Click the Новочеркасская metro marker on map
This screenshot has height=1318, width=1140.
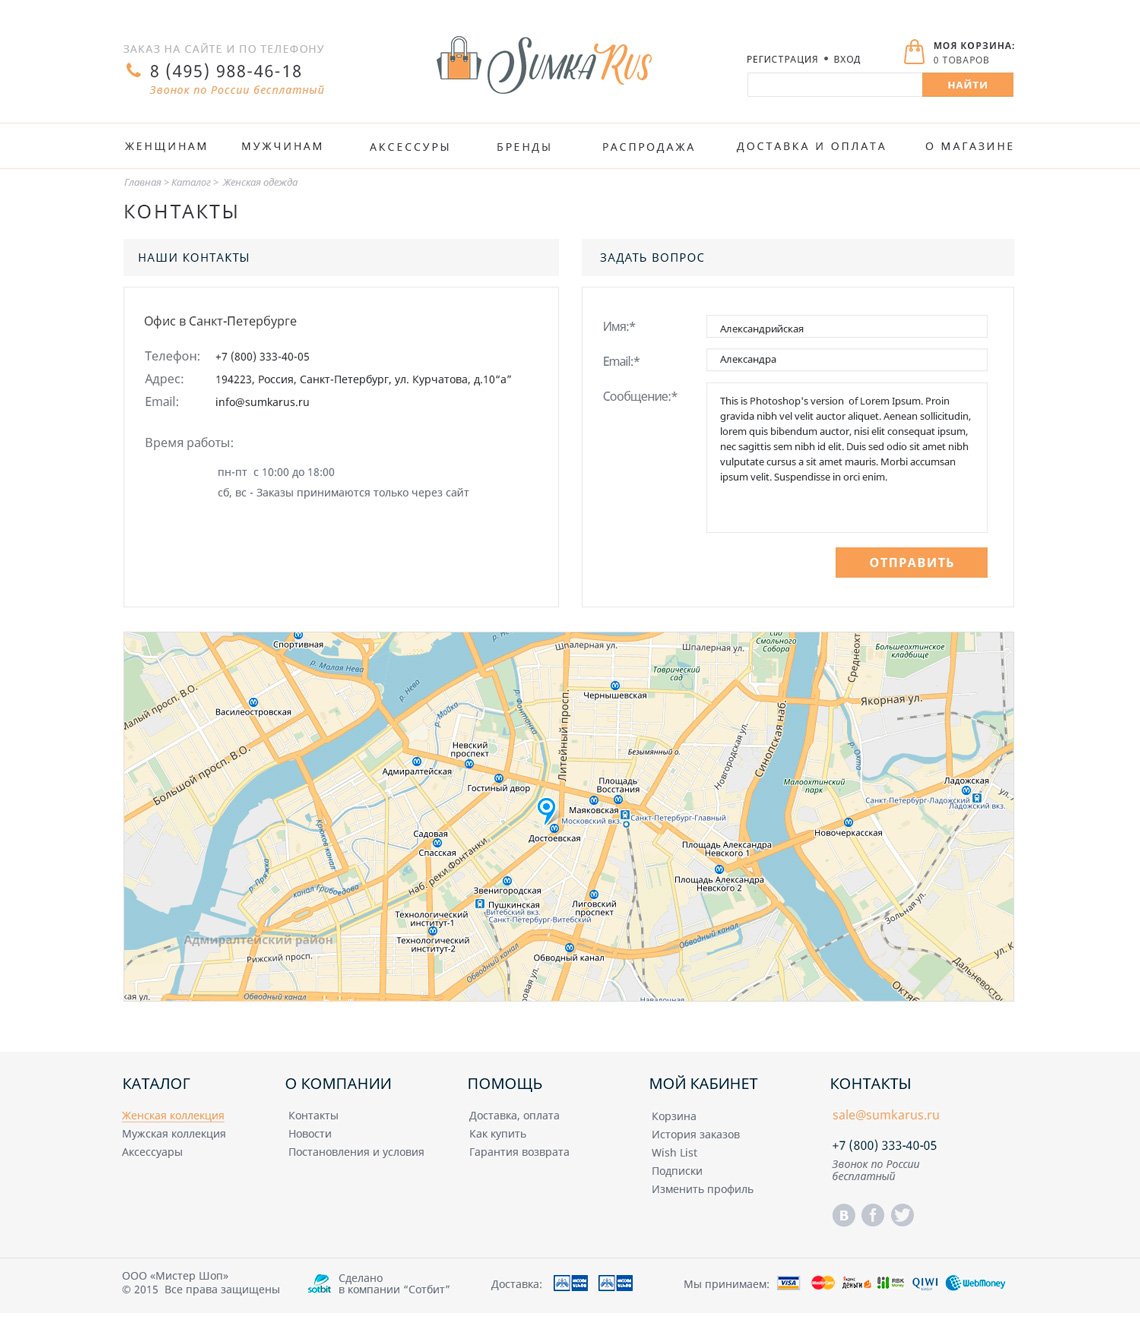tap(848, 822)
